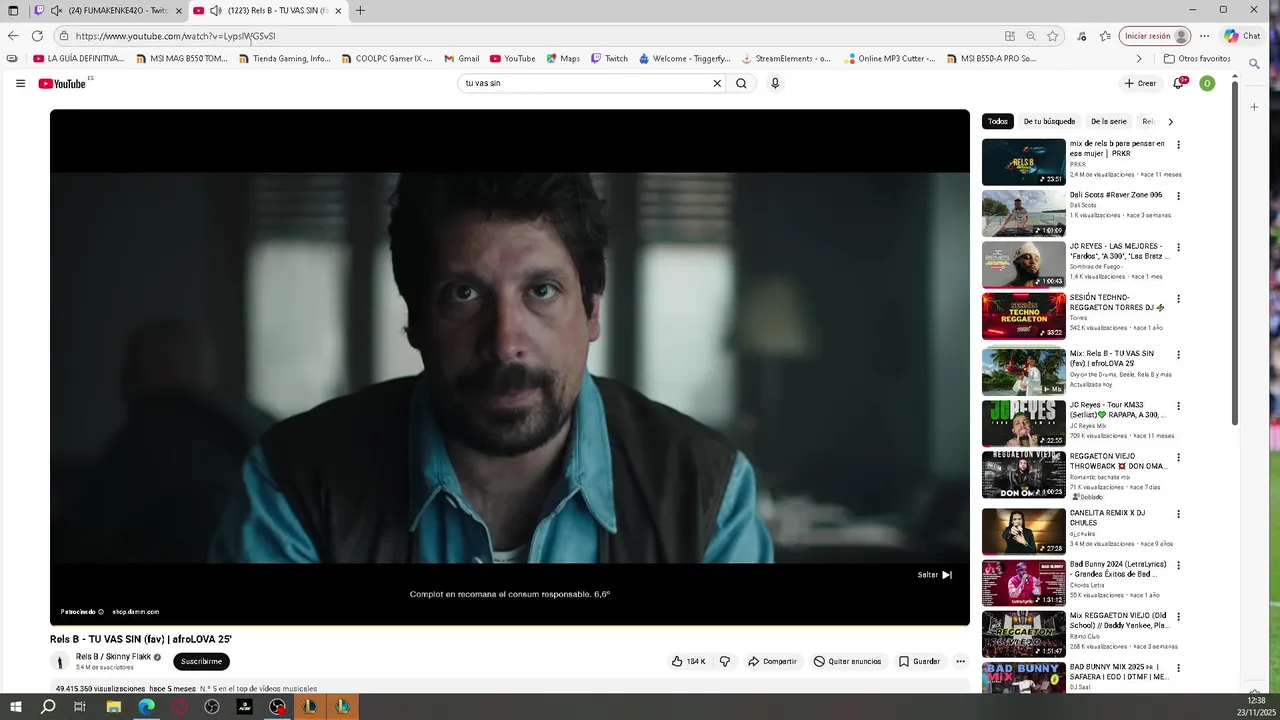1280x720 pixels.
Task: Run search with the magnifier button
Action: [x=741, y=83]
